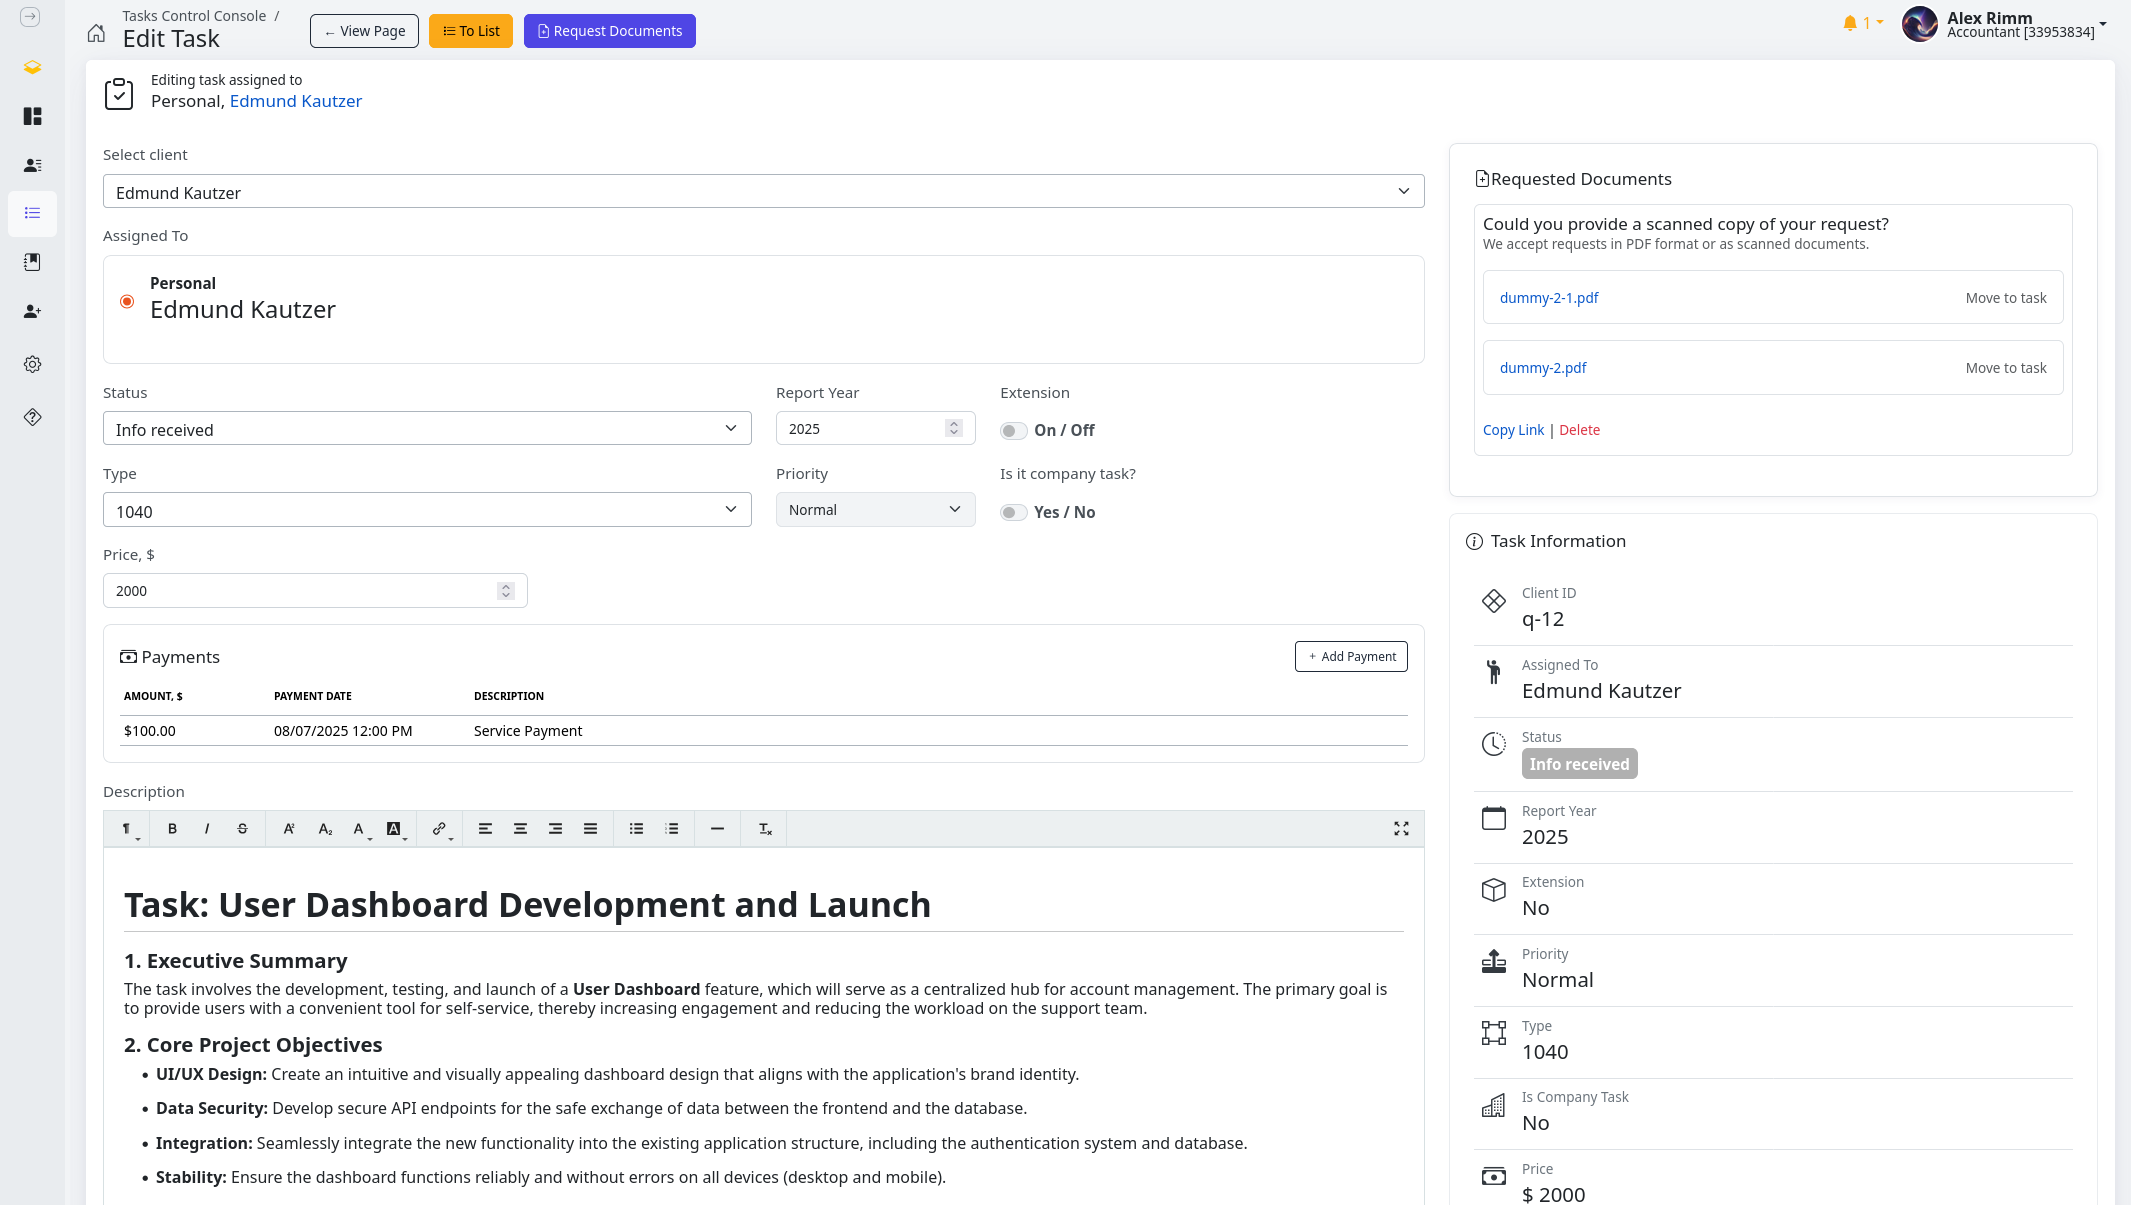Open the dummy-2-1.pdf link
Screen dimensions: 2131x1205
[x=1549, y=298]
